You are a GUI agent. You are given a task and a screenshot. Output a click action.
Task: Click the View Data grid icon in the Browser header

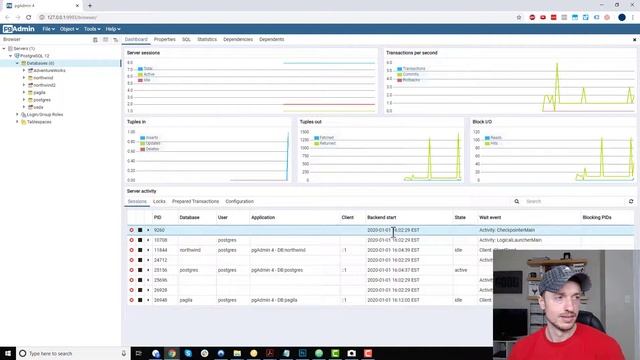[x=105, y=40]
